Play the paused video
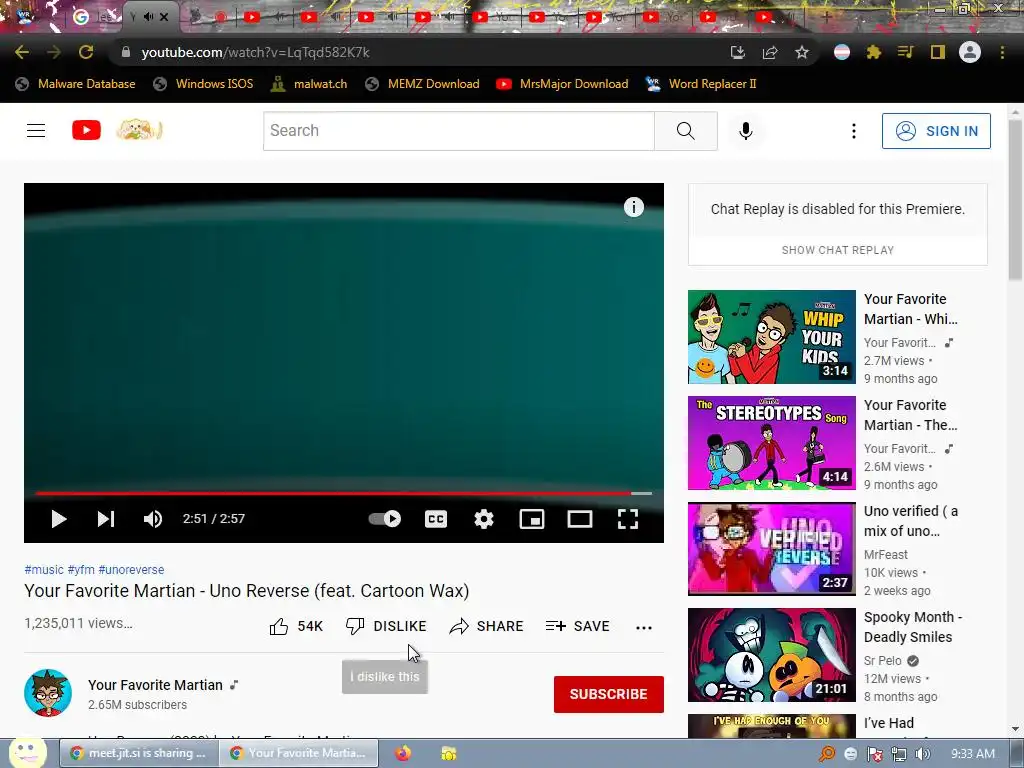This screenshot has height=768, width=1024. tap(59, 519)
